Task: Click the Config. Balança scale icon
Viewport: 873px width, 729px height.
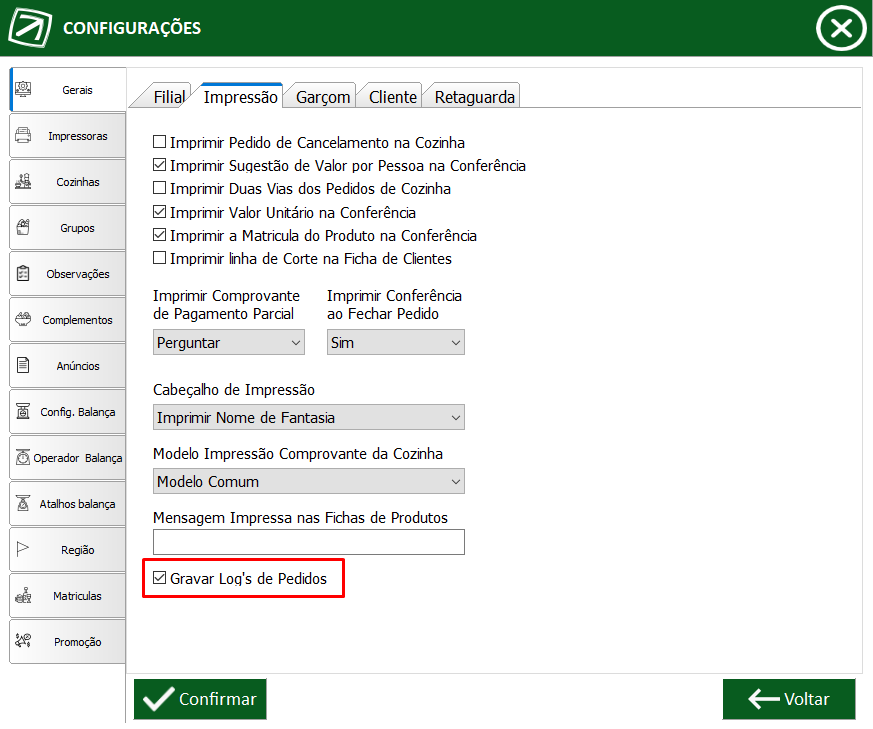Action: (23, 411)
